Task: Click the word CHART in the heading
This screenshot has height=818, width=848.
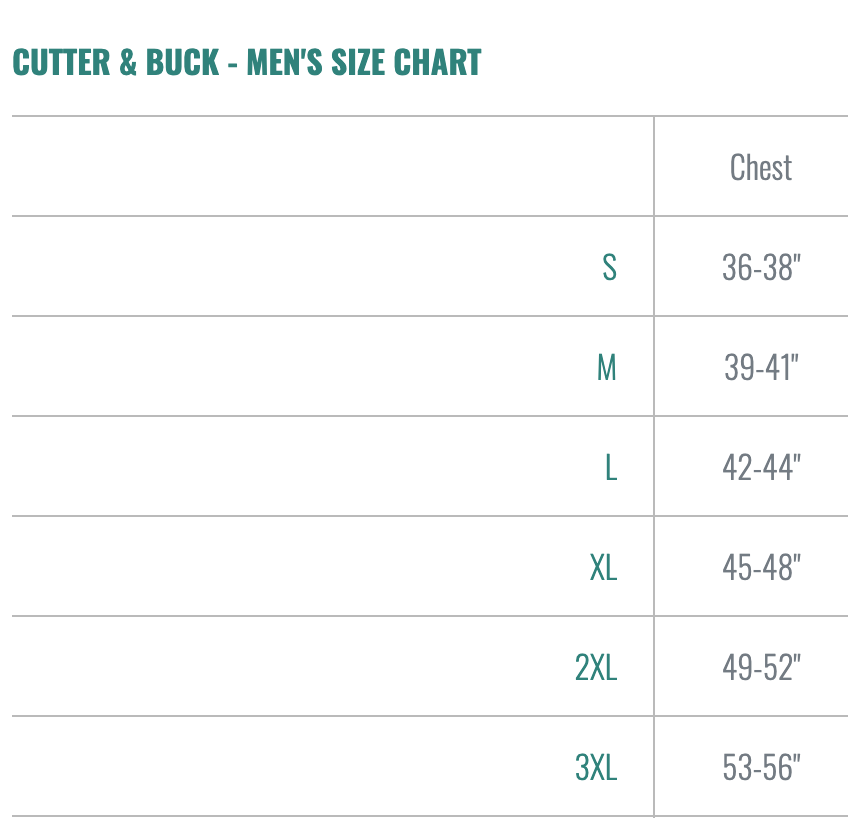Action: 438,62
